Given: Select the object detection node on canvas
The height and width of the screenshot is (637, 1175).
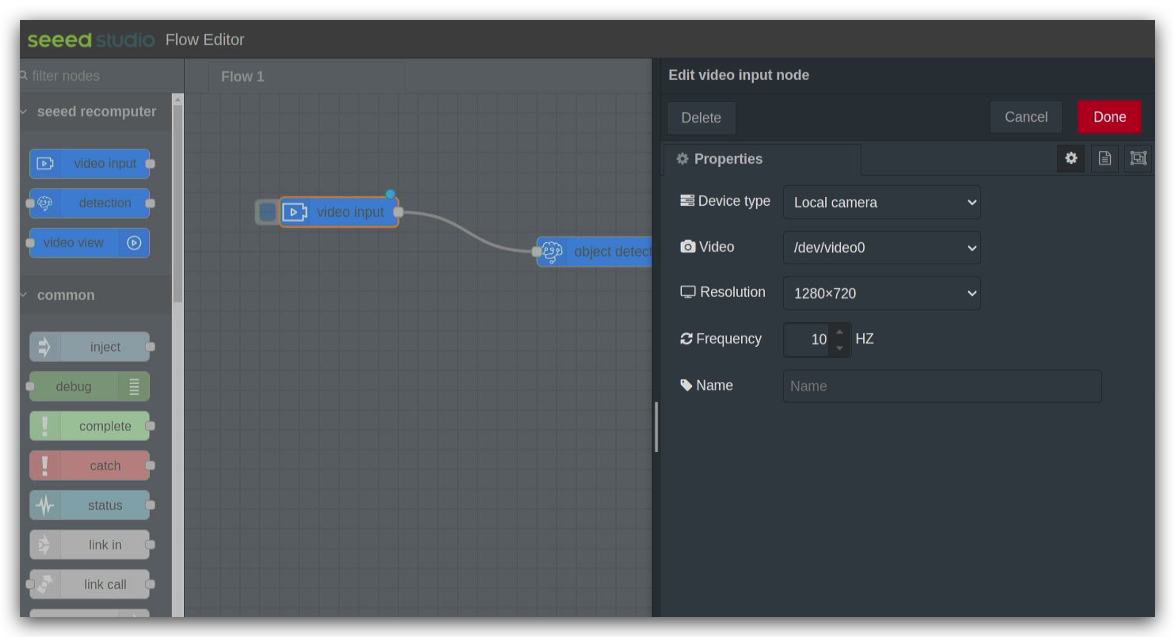Looking at the screenshot, I should 595,252.
